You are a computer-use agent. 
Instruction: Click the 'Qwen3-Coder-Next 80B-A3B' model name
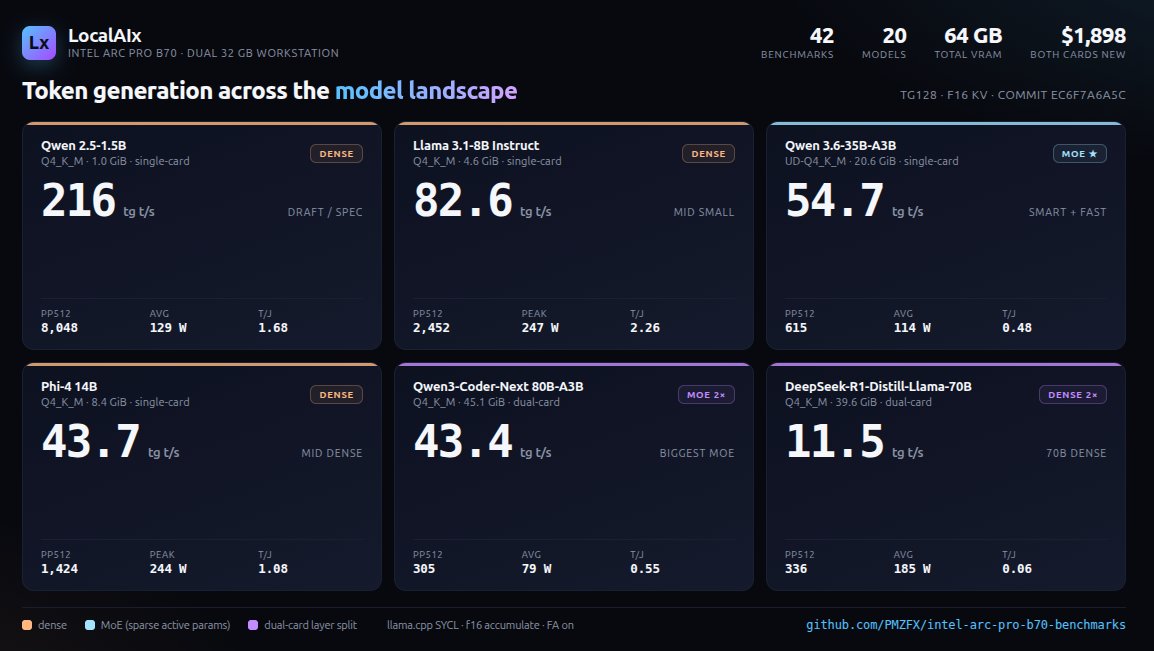(x=498, y=387)
